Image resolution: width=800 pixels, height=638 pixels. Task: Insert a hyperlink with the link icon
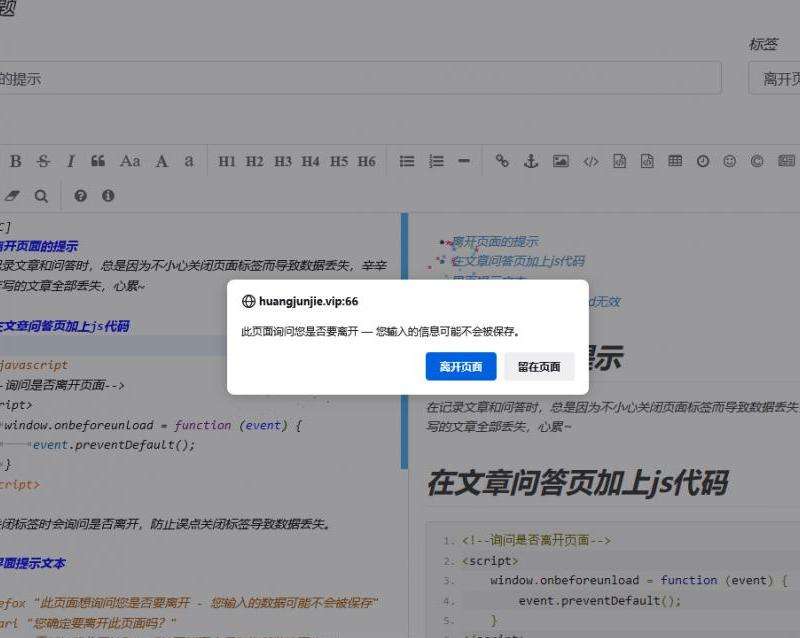(502, 161)
